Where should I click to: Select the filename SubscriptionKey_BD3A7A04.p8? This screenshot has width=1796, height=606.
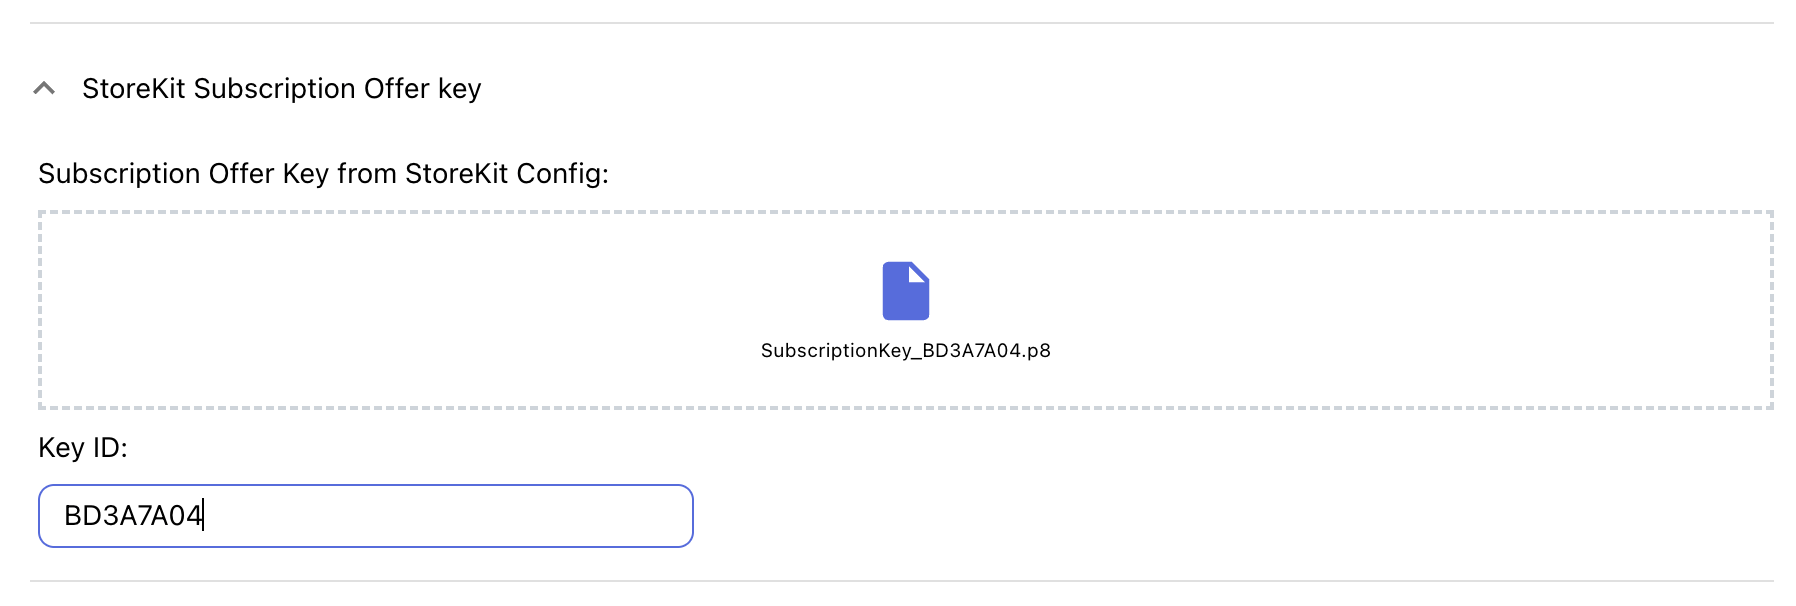(x=909, y=351)
